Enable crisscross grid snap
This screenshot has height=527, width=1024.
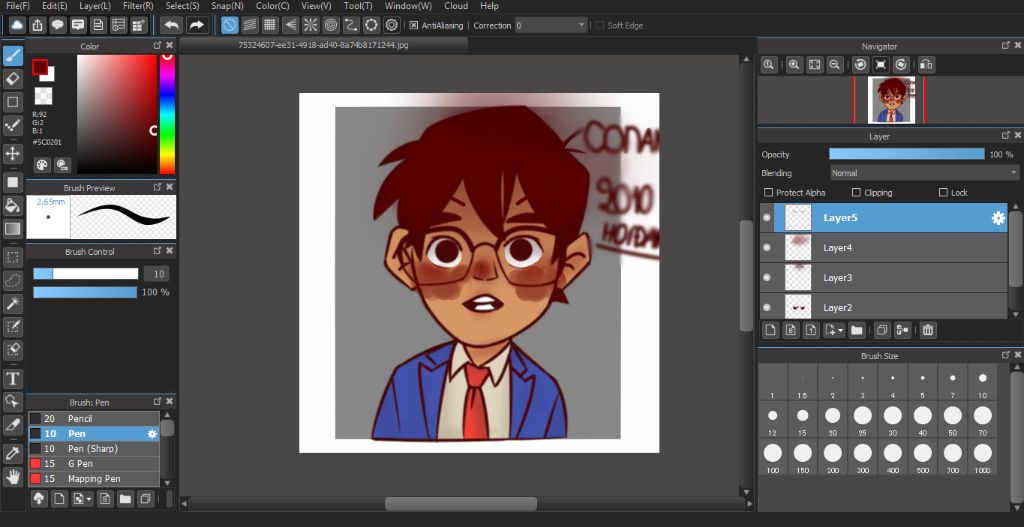coord(270,25)
